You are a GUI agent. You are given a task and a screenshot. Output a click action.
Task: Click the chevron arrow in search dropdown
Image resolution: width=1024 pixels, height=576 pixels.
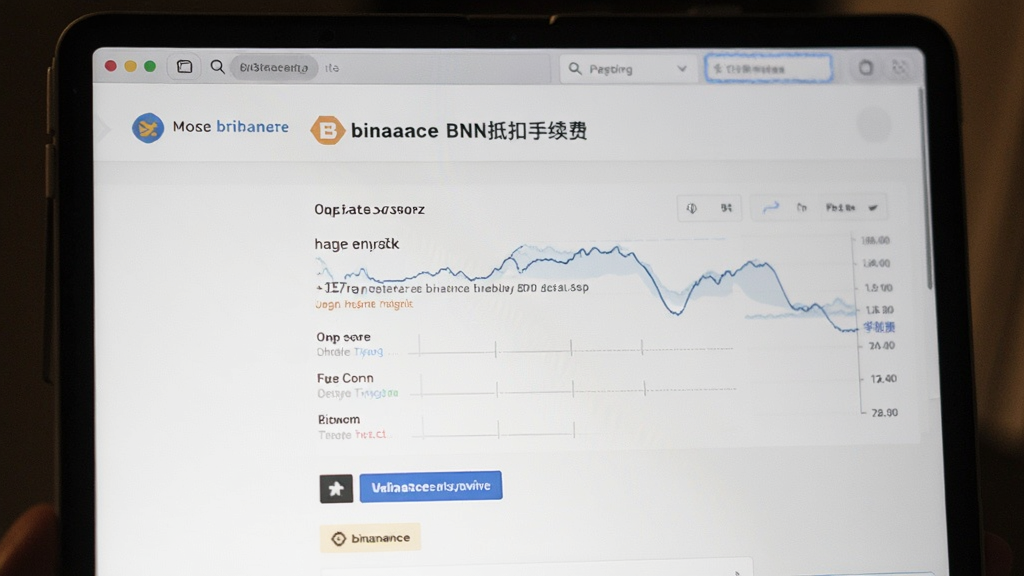682,69
